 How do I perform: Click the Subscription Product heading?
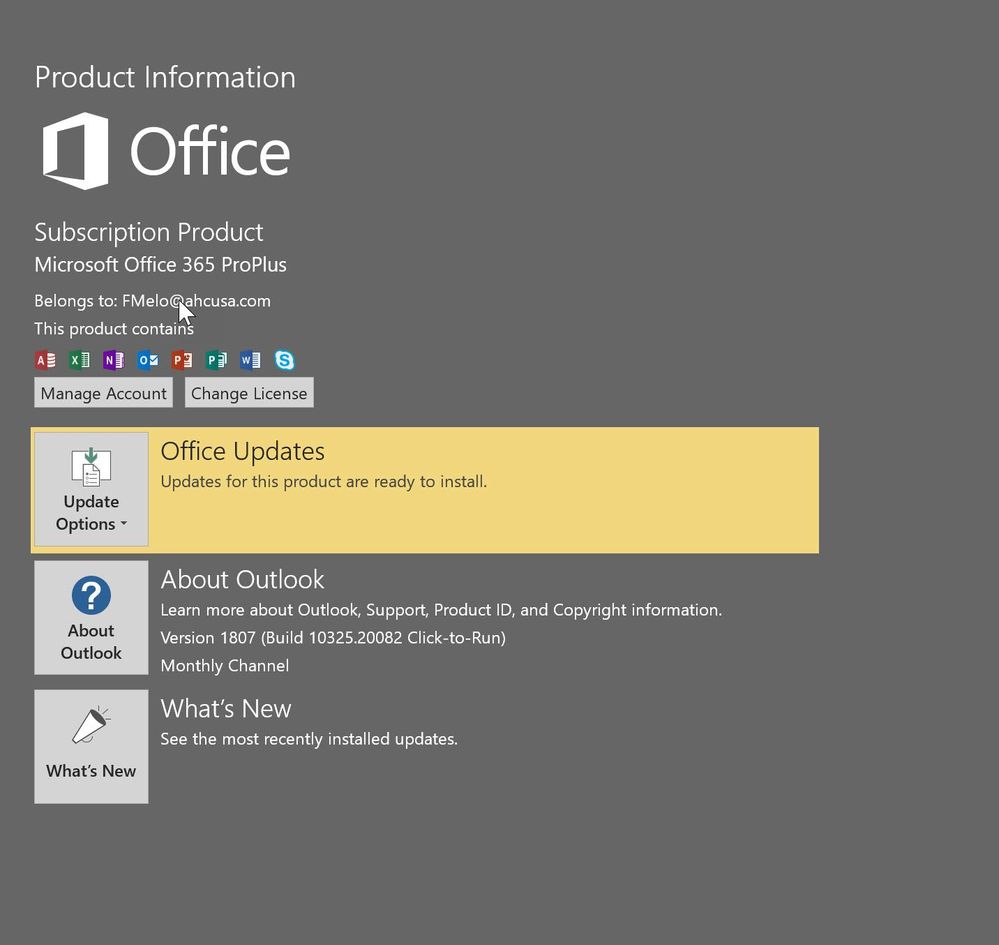148,232
